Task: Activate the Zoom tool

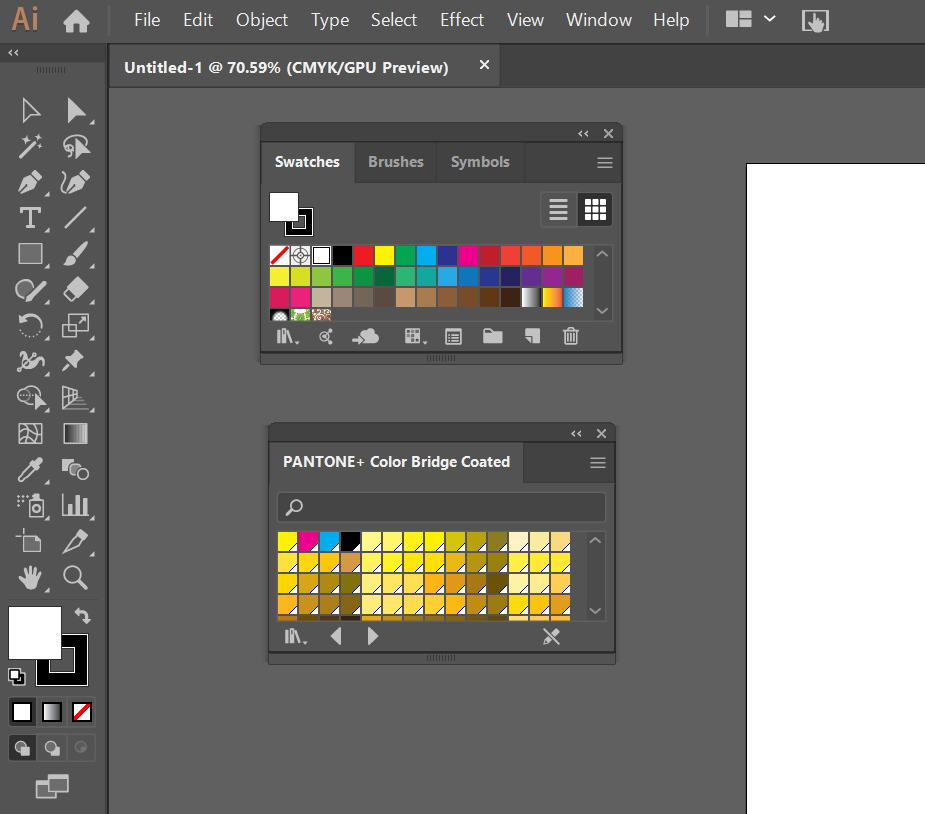Action: 76,578
